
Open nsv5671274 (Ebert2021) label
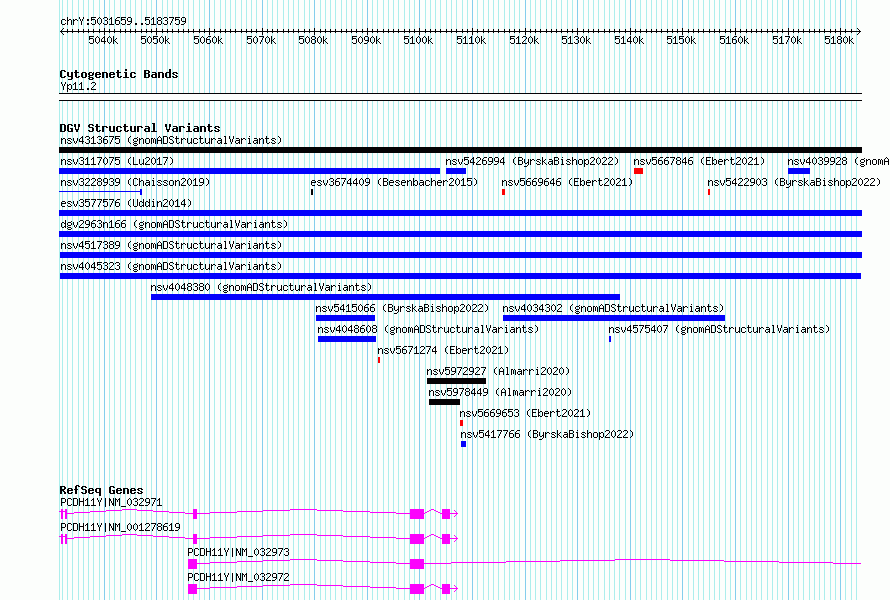(x=443, y=350)
